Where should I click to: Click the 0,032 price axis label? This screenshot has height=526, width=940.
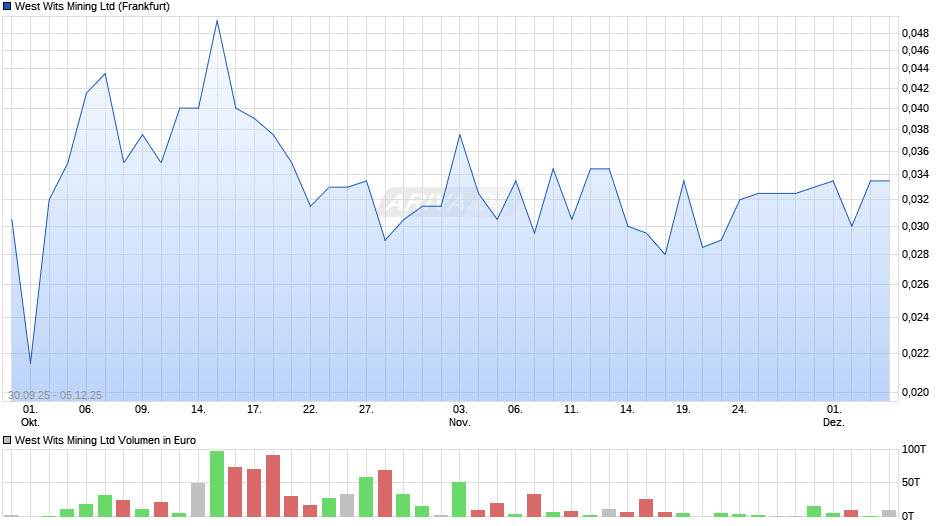point(915,199)
